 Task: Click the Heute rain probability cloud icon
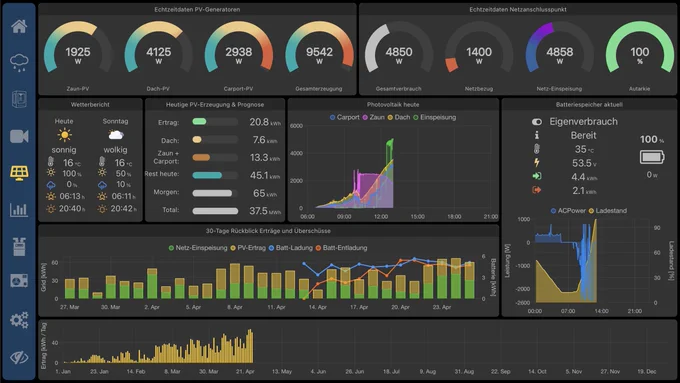[x=51, y=185]
